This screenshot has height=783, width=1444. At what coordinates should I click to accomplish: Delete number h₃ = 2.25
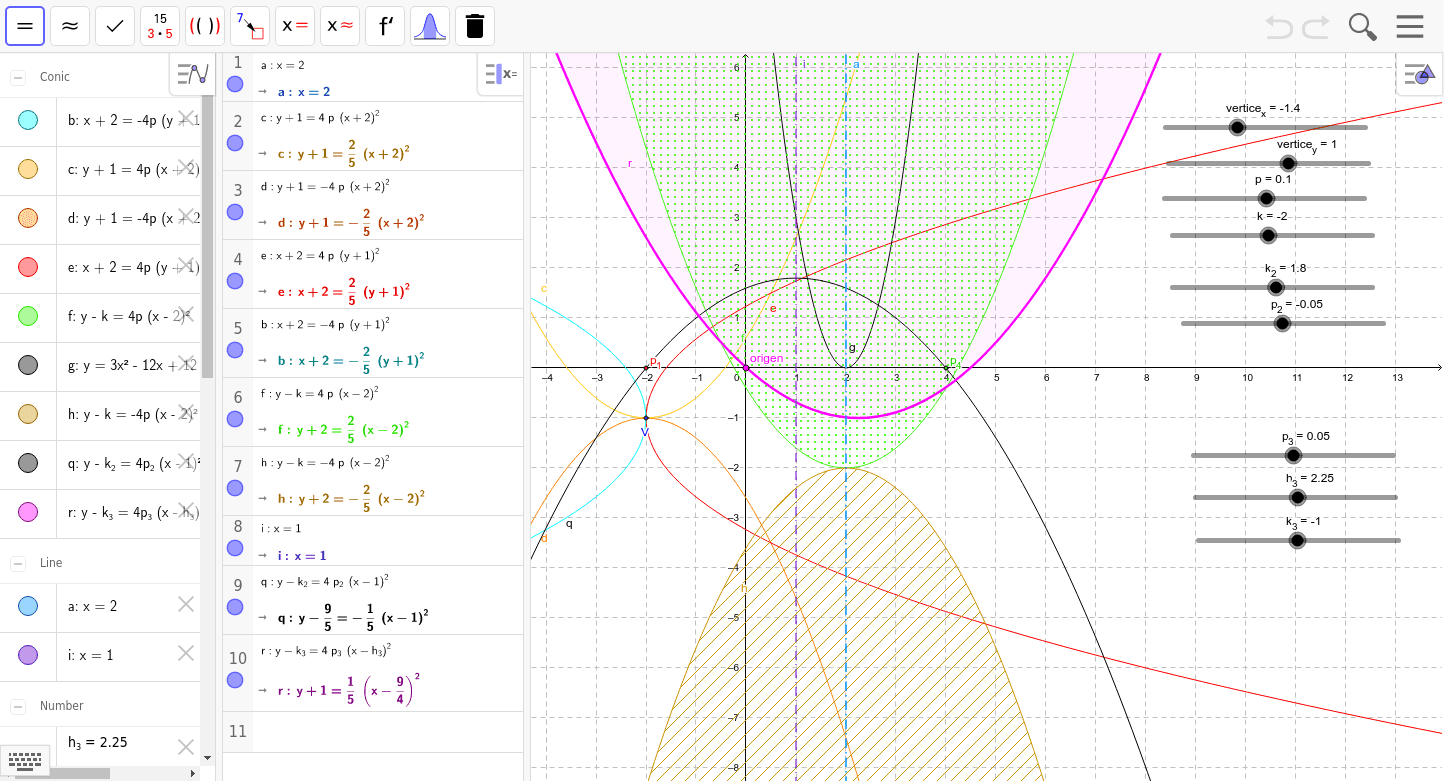pos(186,747)
